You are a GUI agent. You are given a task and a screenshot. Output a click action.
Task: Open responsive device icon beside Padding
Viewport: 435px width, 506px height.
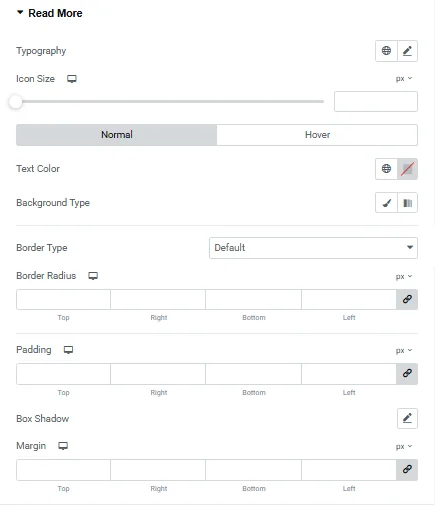coord(68,350)
